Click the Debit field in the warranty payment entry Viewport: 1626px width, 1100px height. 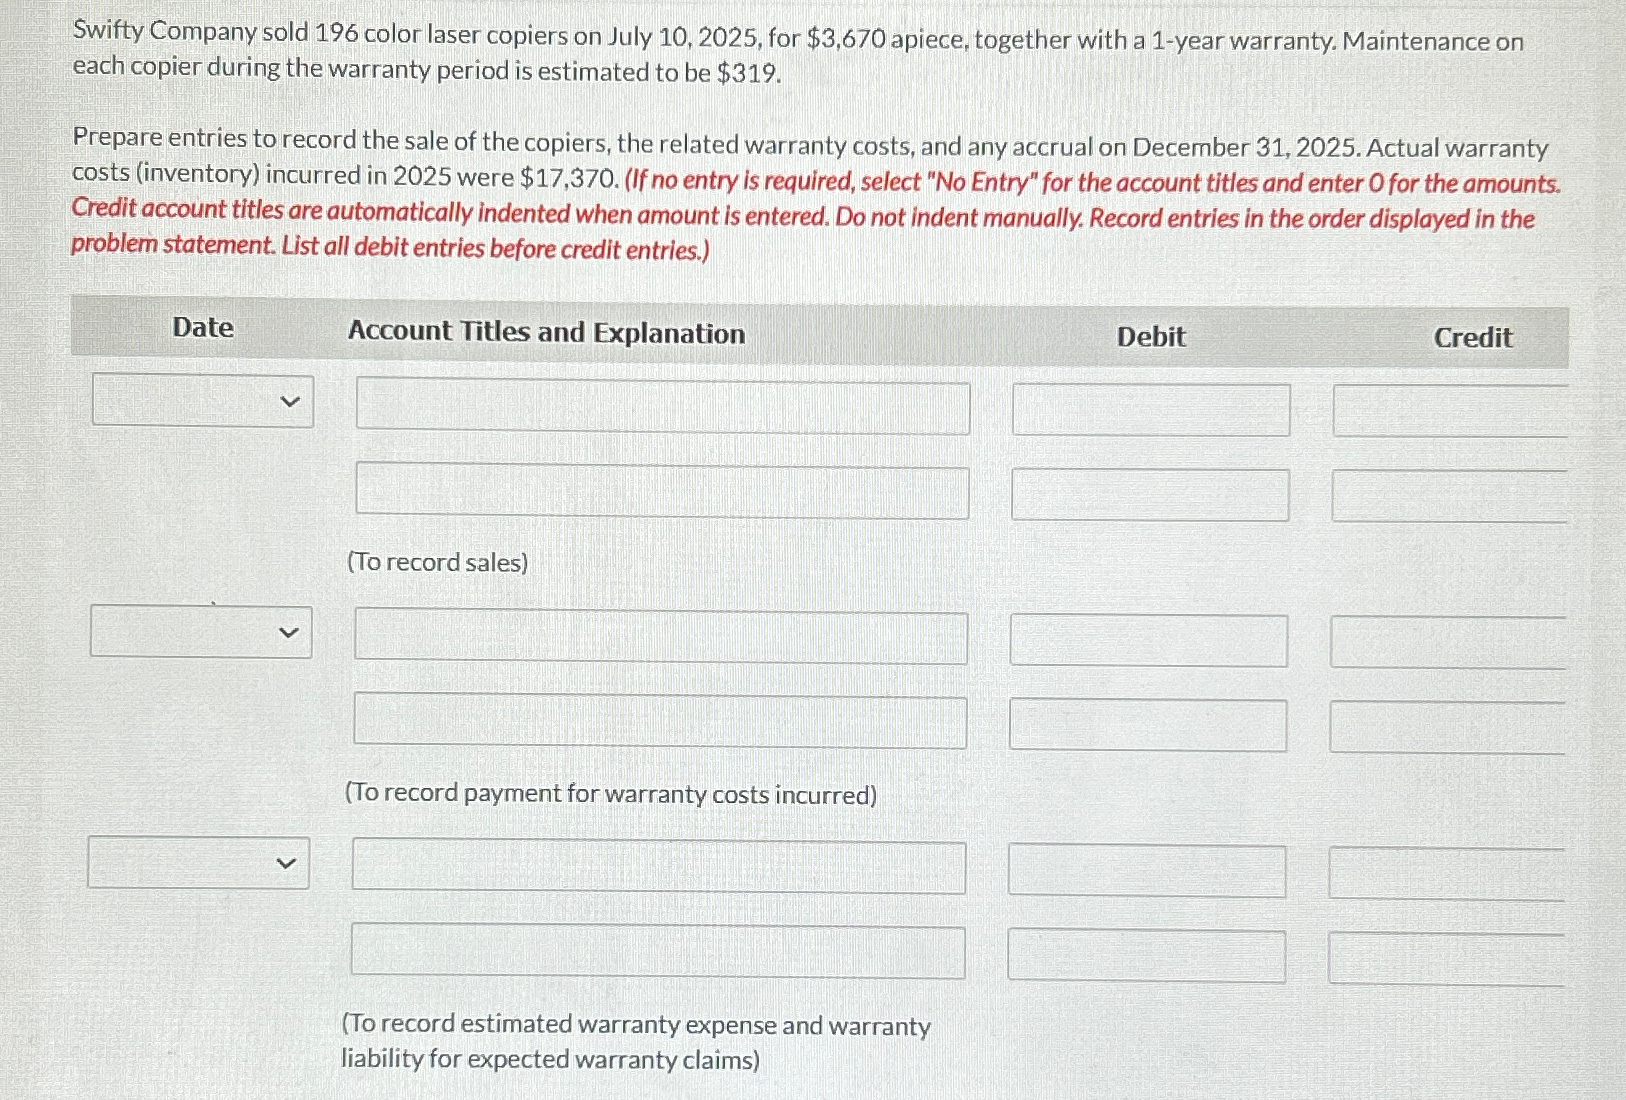pos(1148,638)
